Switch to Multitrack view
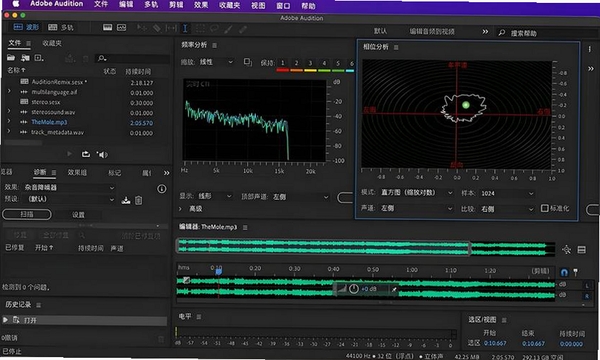 pyautogui.click(x=61, y=27)
